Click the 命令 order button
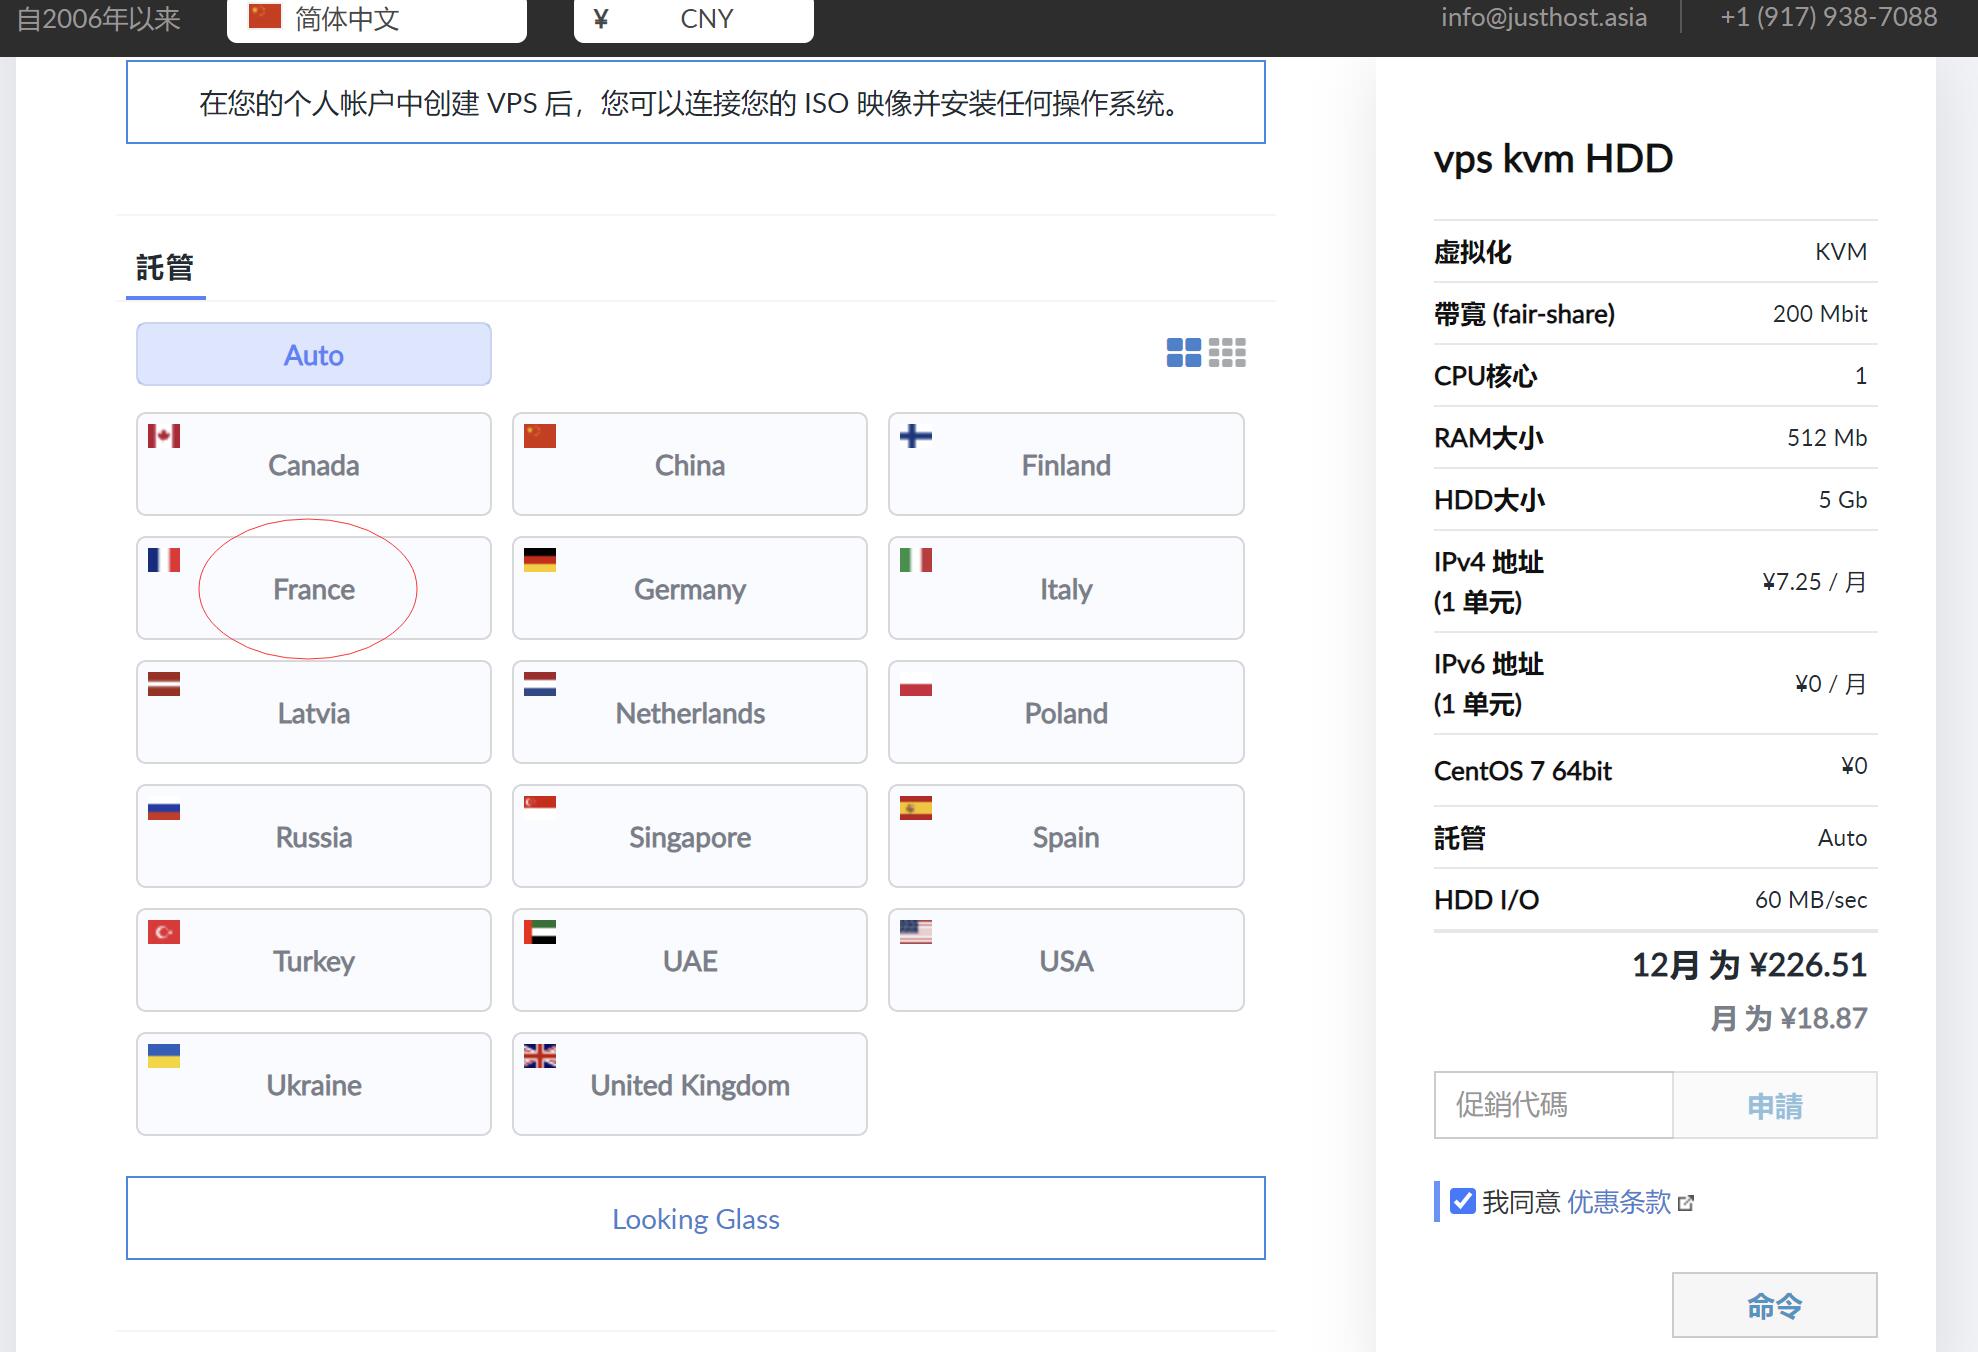 click(x=1775, y=1305)
